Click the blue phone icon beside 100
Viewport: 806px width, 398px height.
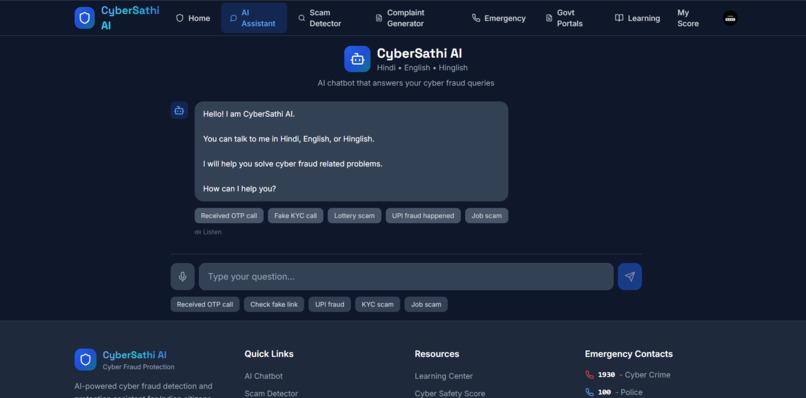589,392
